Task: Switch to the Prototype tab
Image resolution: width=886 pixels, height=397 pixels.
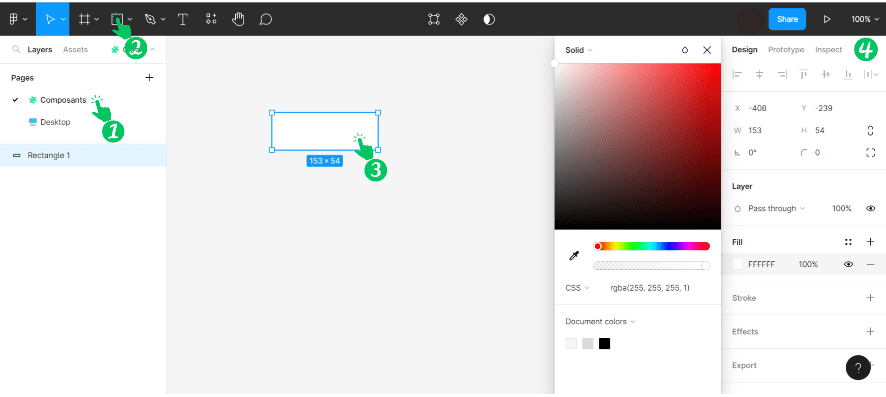Action: 785,50
